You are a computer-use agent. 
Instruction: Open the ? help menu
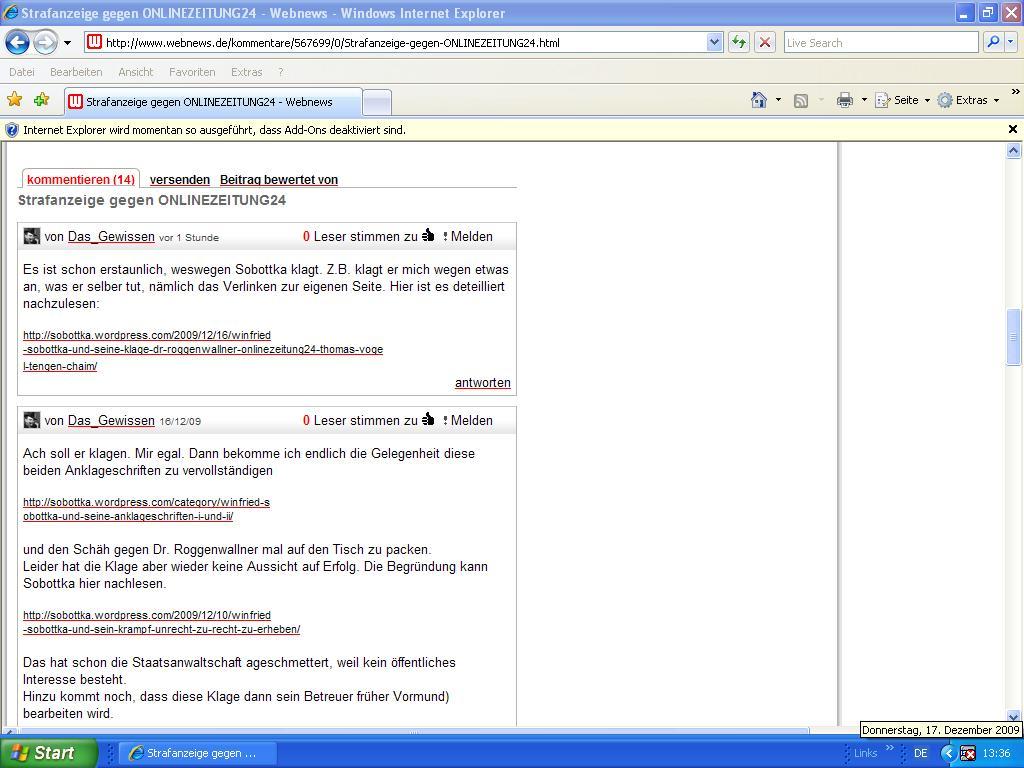click(281, 72)
